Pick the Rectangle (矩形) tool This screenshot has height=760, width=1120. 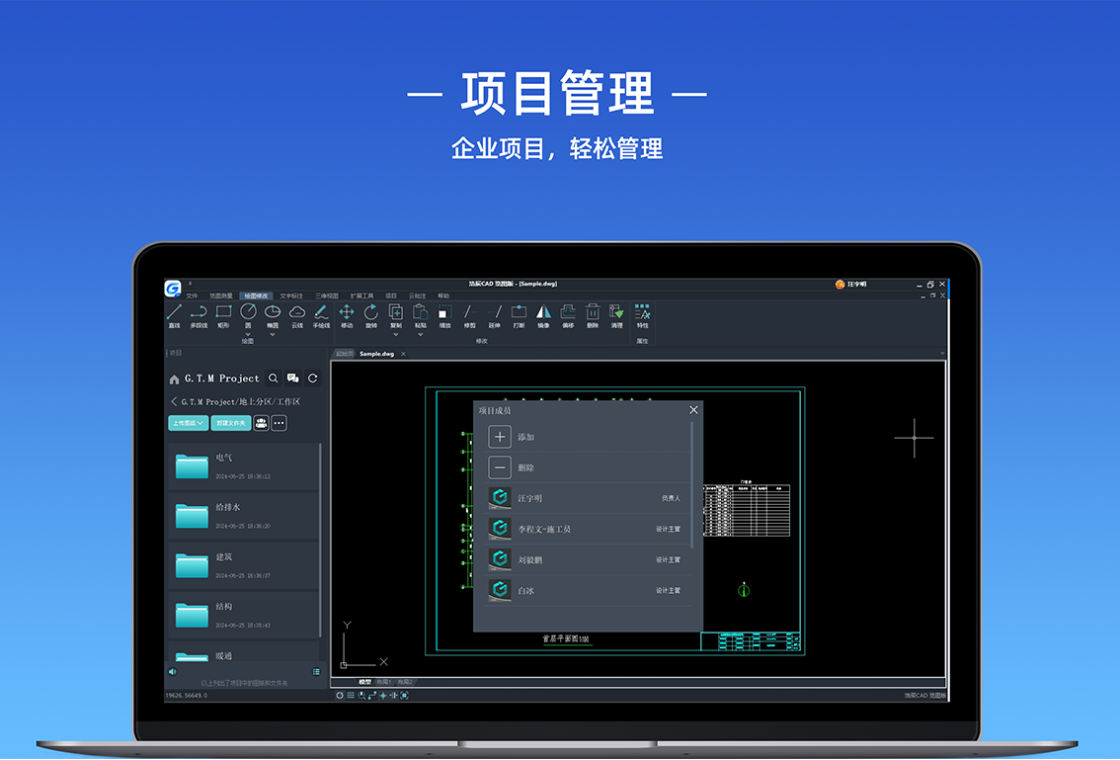[x=224, y=315]
